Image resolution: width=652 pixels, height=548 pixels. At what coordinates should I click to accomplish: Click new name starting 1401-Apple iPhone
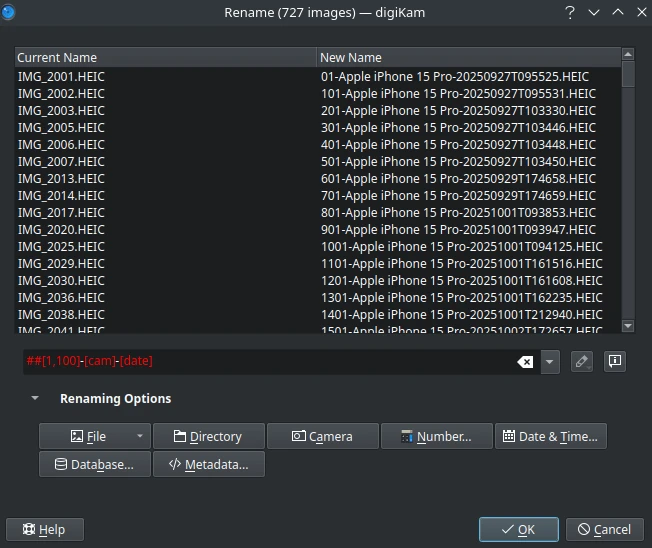[462, 315]
